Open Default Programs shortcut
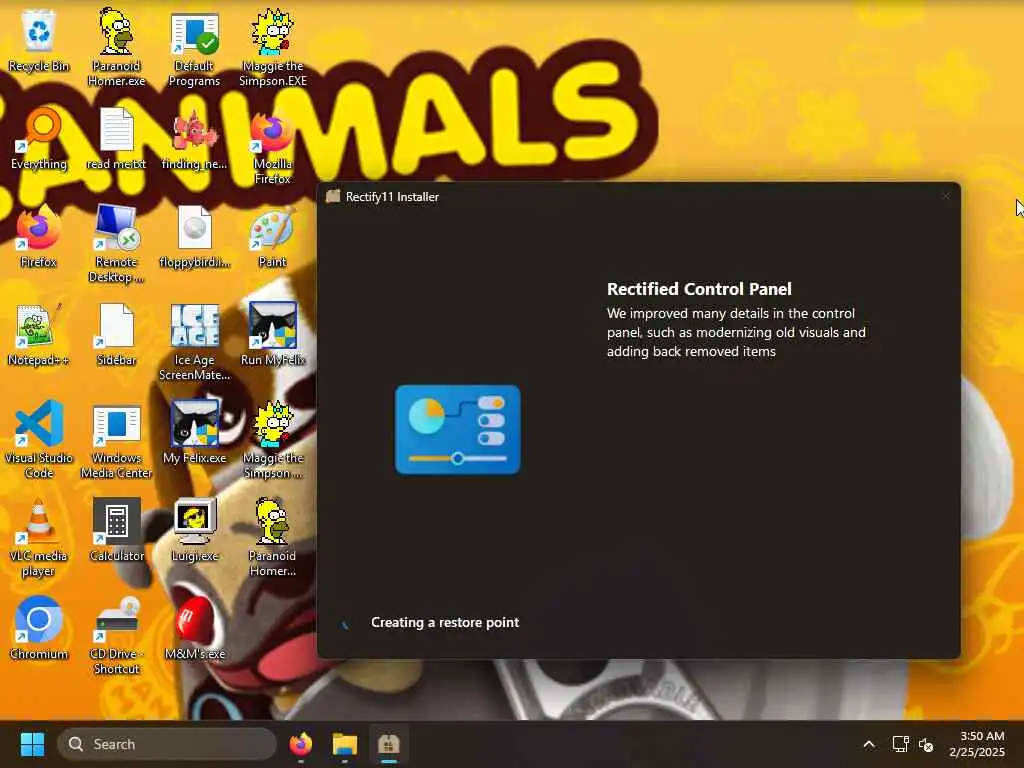The image size is (1024, 768). 194,50
